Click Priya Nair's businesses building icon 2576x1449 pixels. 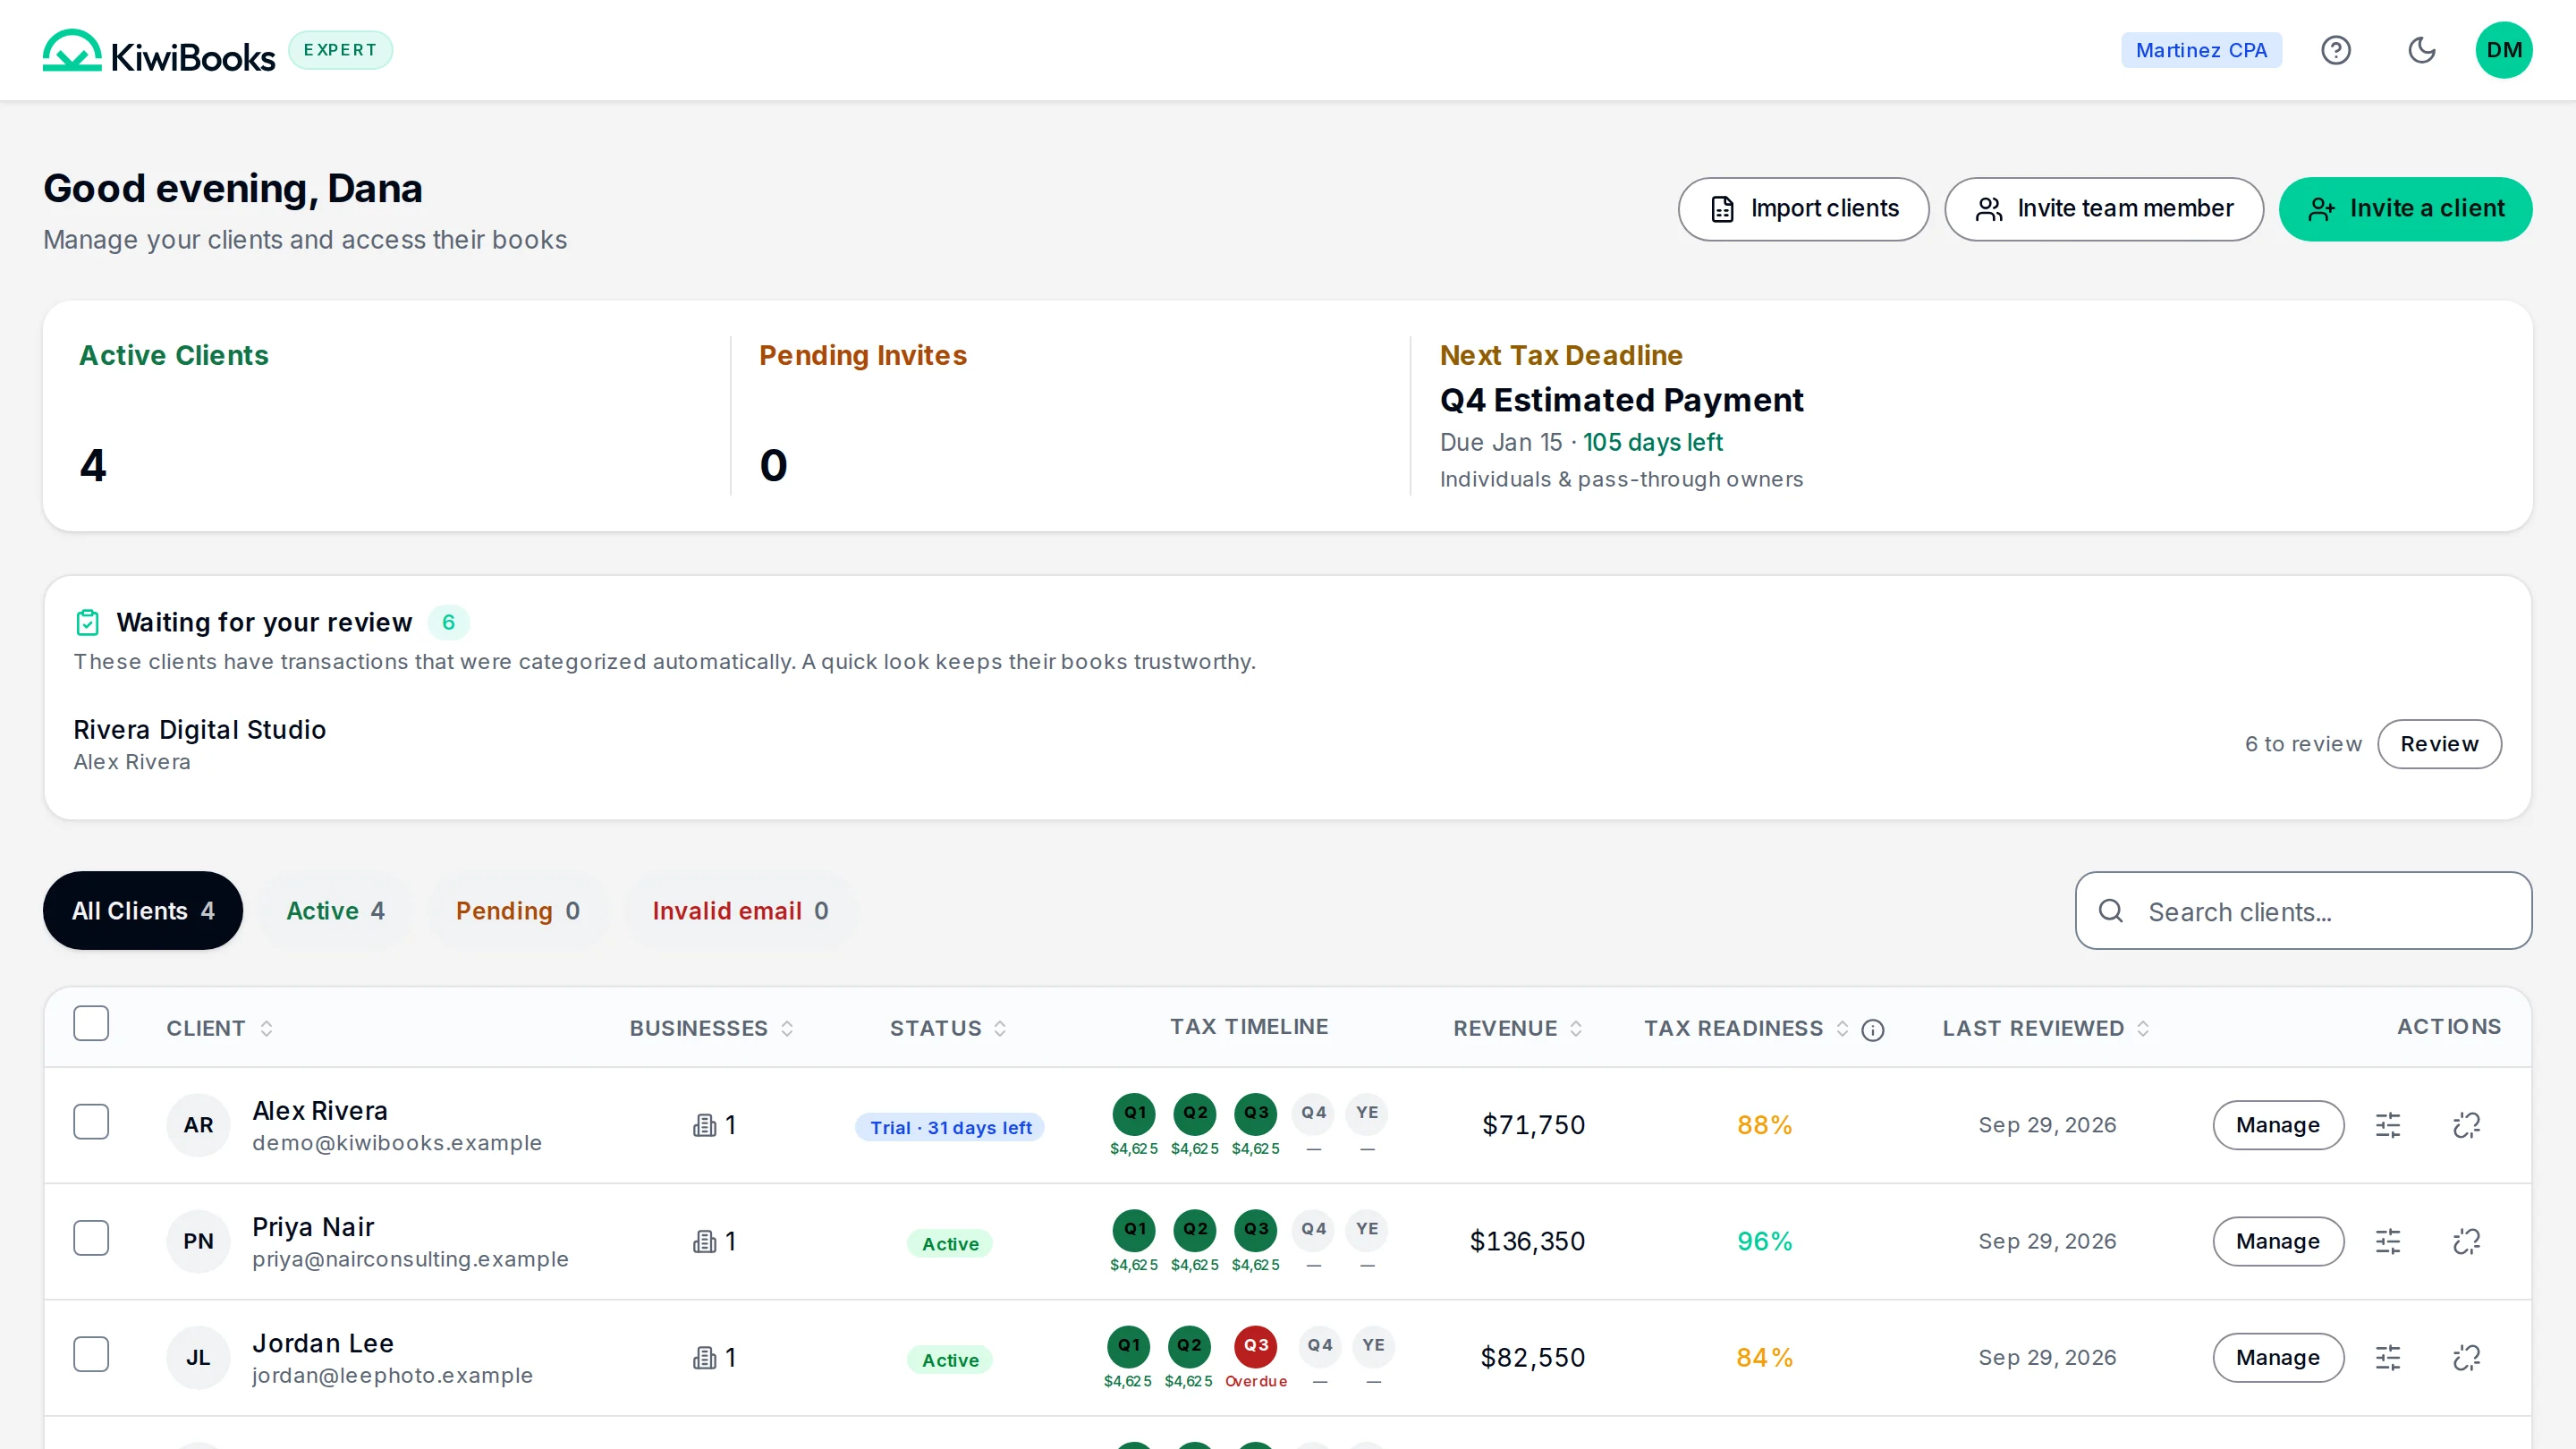(x=705, y=1241)
